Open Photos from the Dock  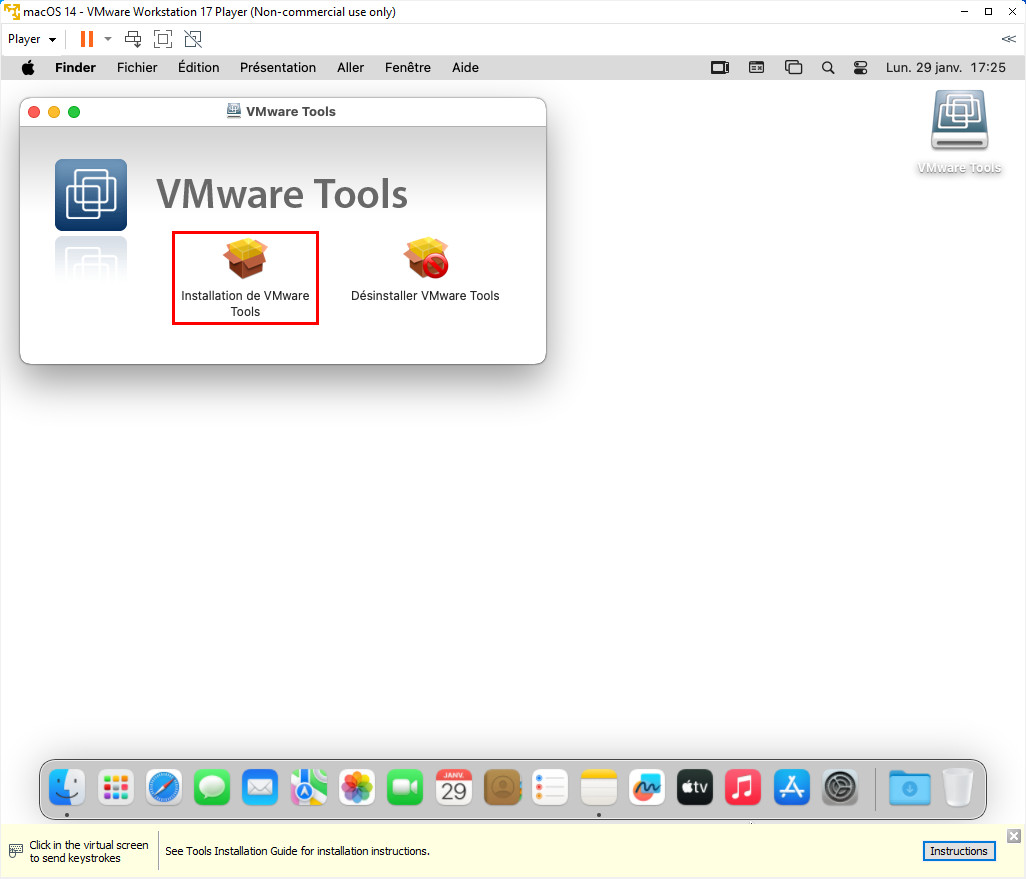(x=357, y=787)
